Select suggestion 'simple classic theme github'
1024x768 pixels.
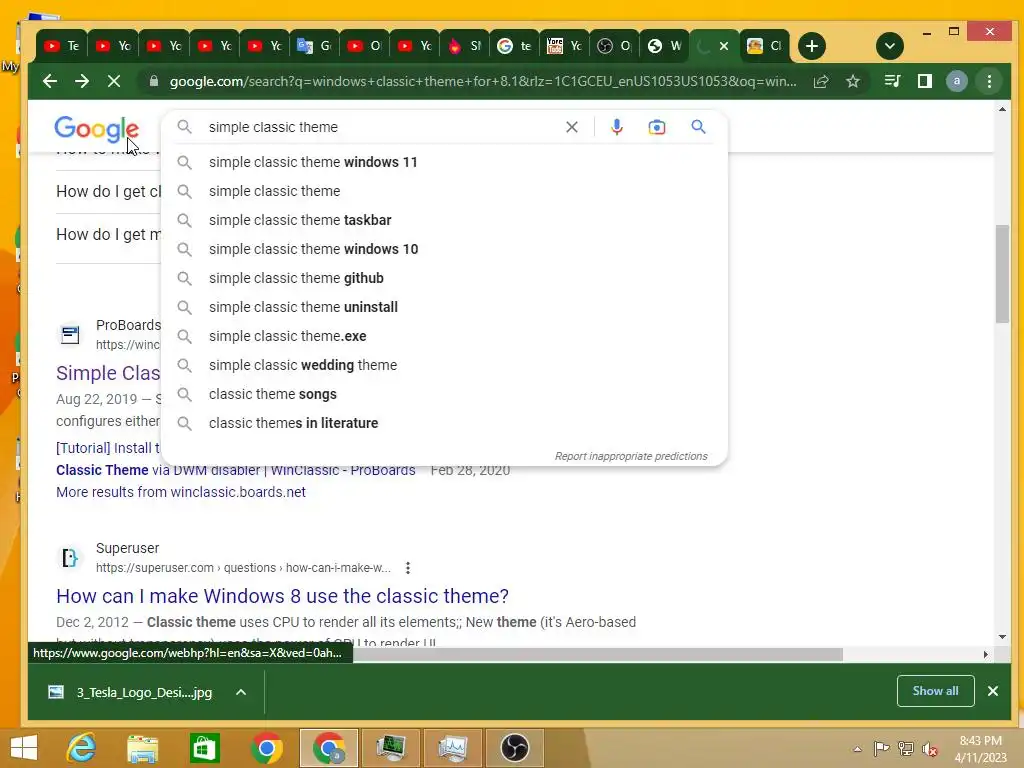pyautogui.click(x=444, y=278)
